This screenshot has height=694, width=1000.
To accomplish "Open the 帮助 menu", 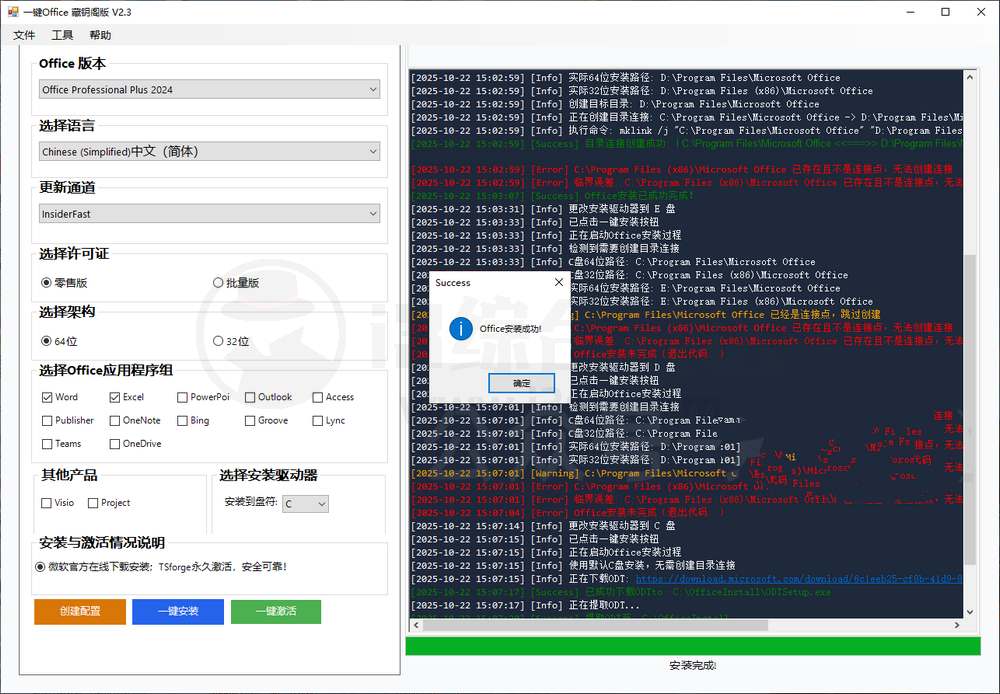I will pyautogui.click(x=99, y=34).
